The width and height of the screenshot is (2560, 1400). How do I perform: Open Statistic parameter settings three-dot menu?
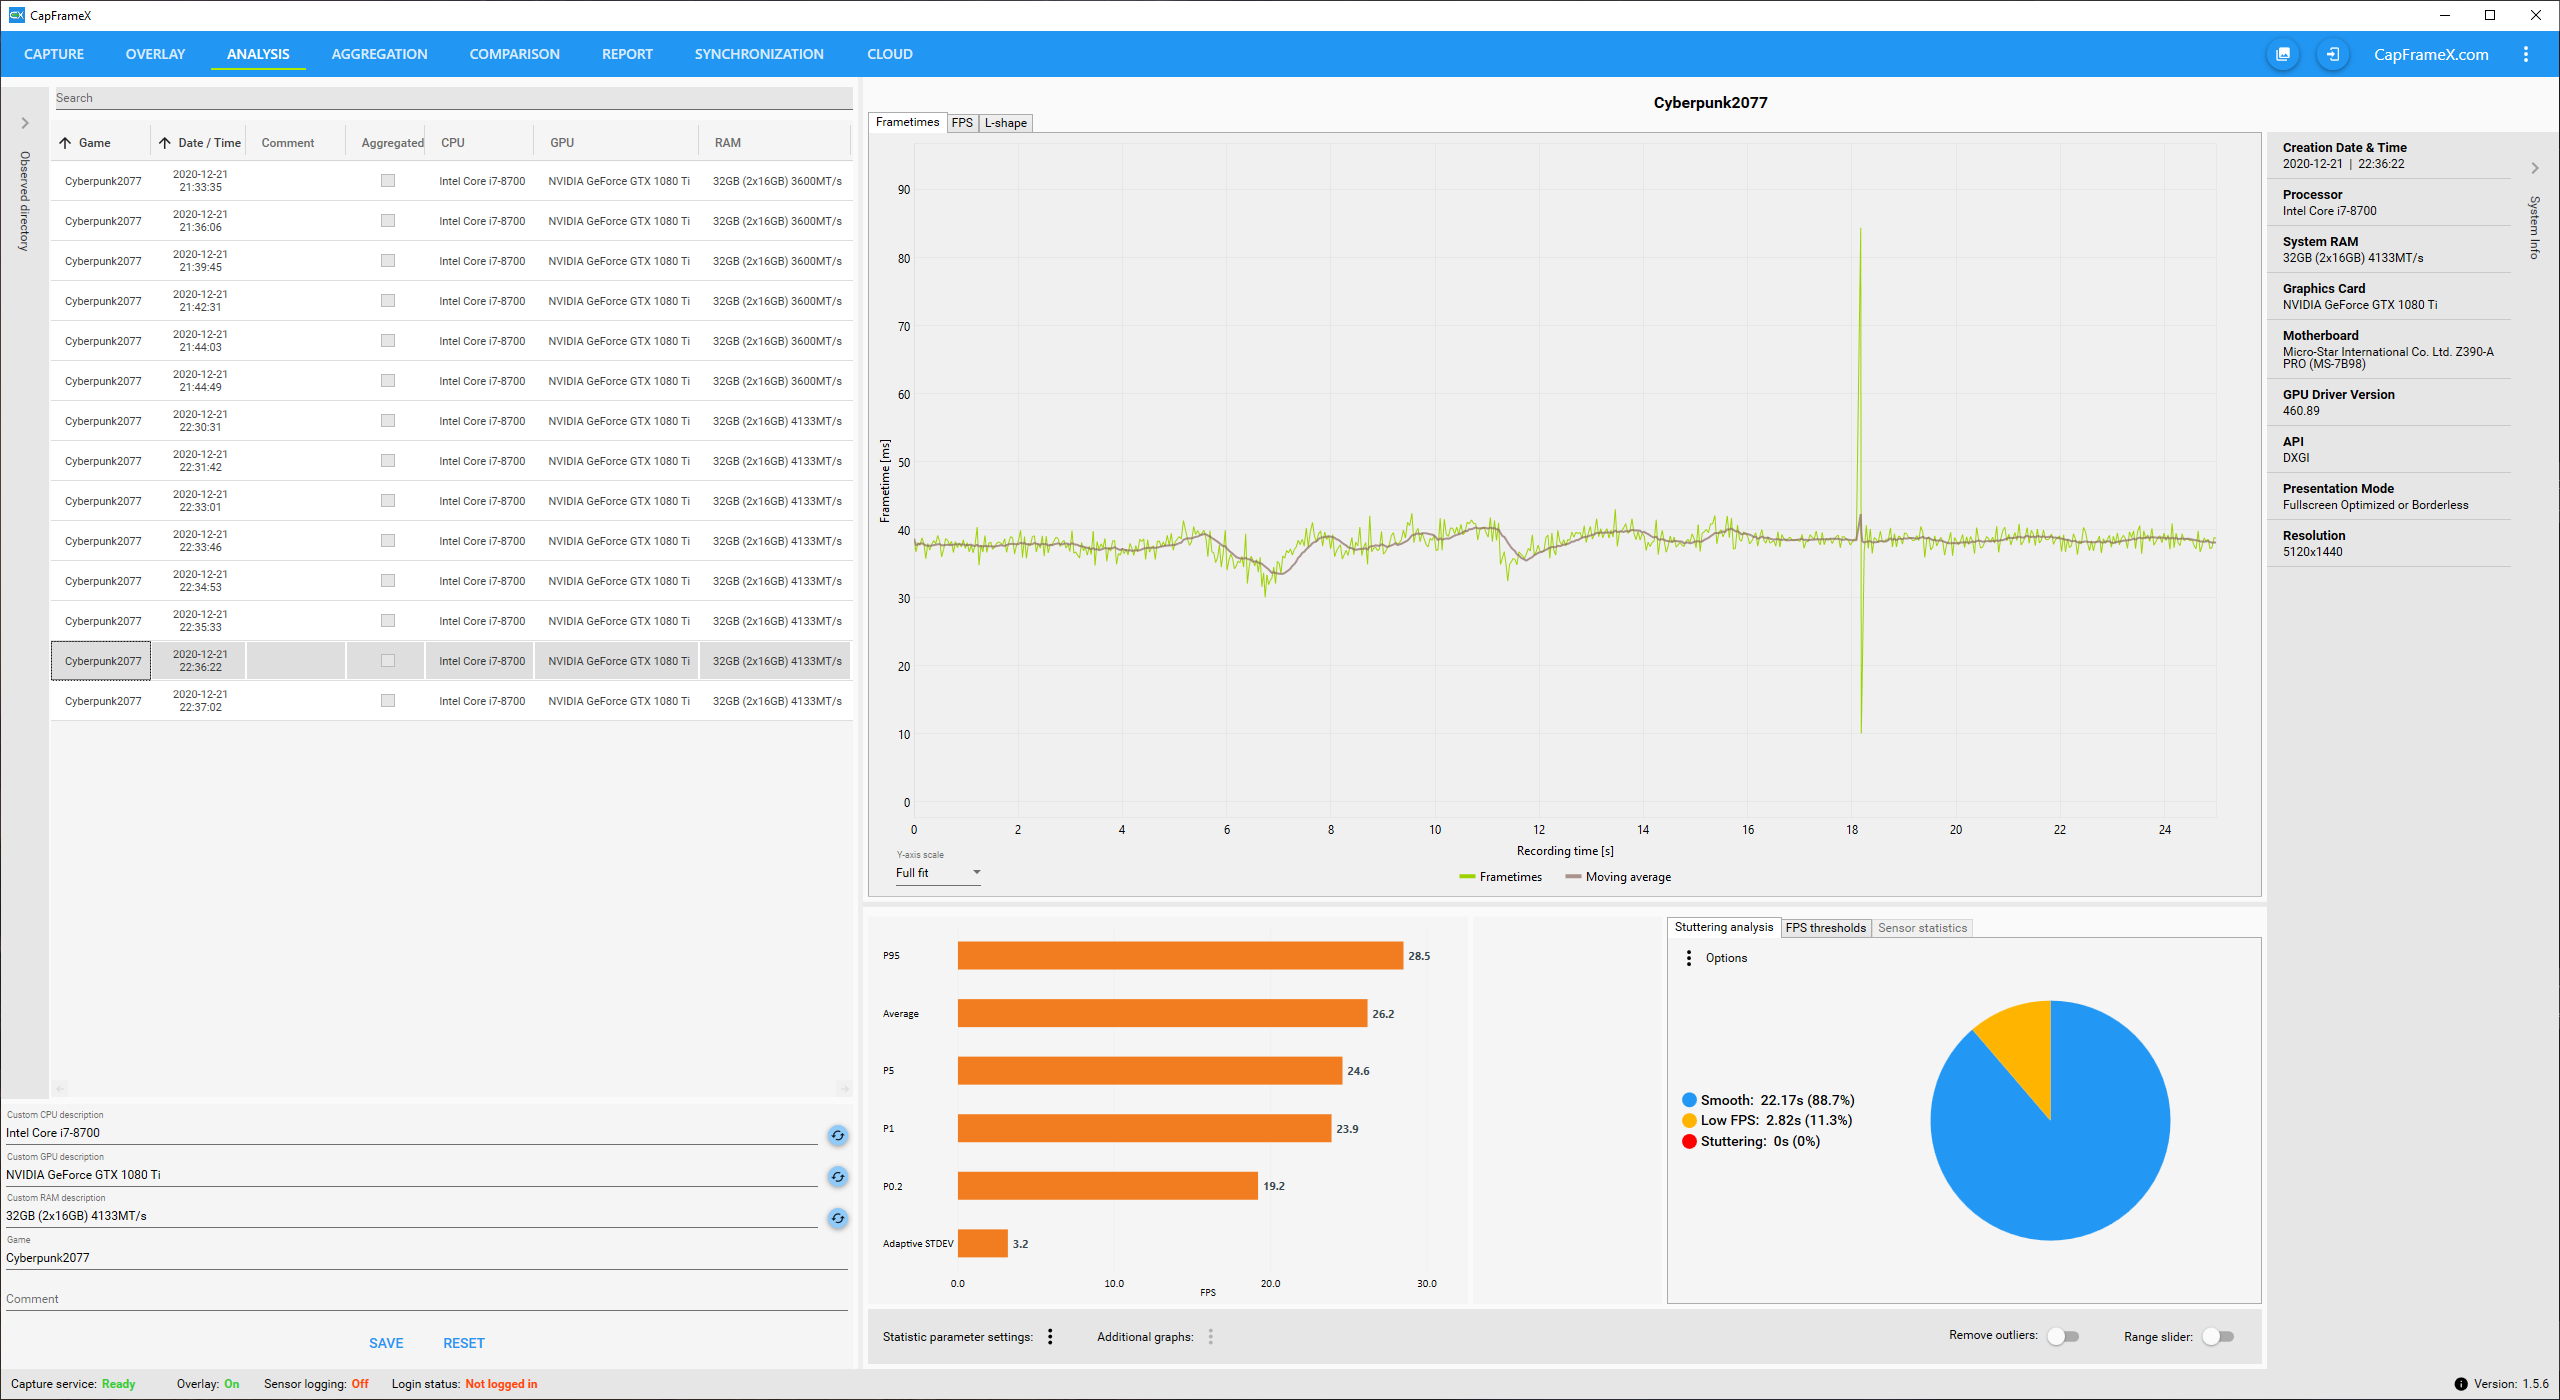pos(1050,1337)
